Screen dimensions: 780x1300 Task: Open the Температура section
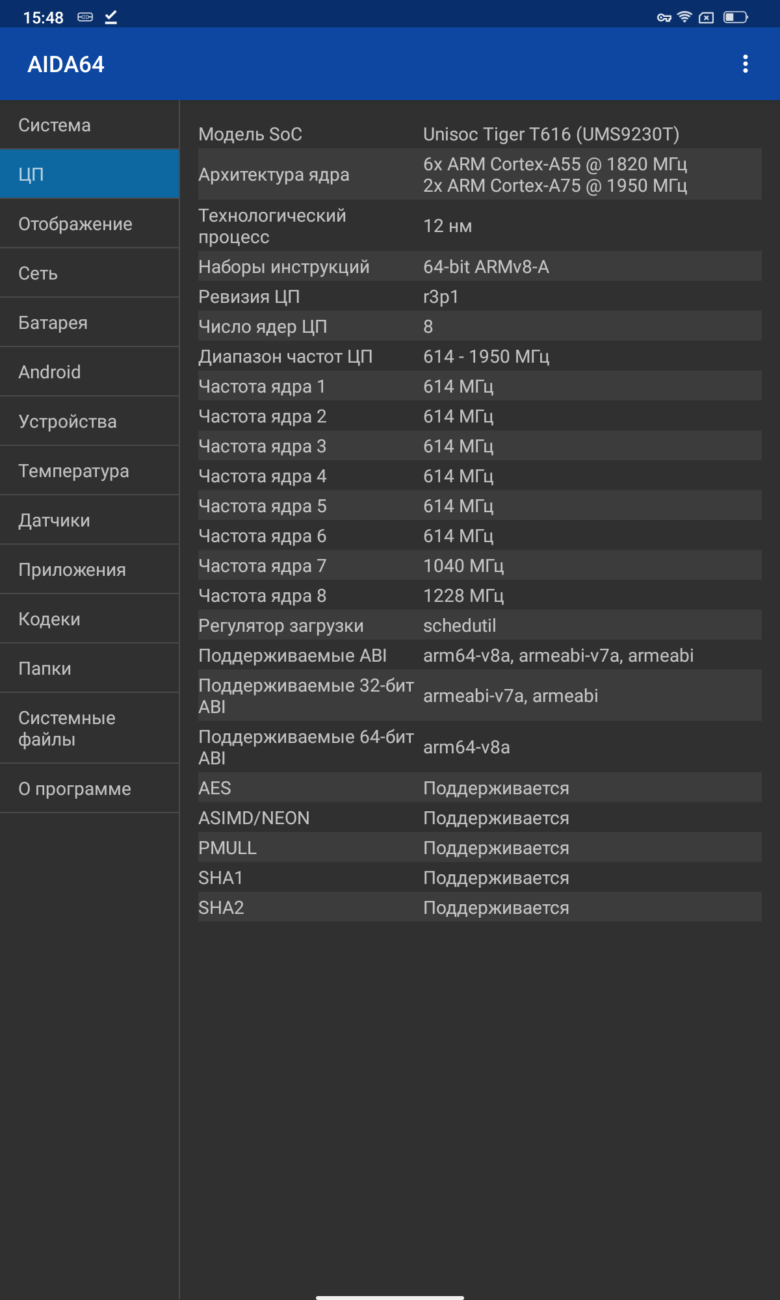(x=90, y=471)
